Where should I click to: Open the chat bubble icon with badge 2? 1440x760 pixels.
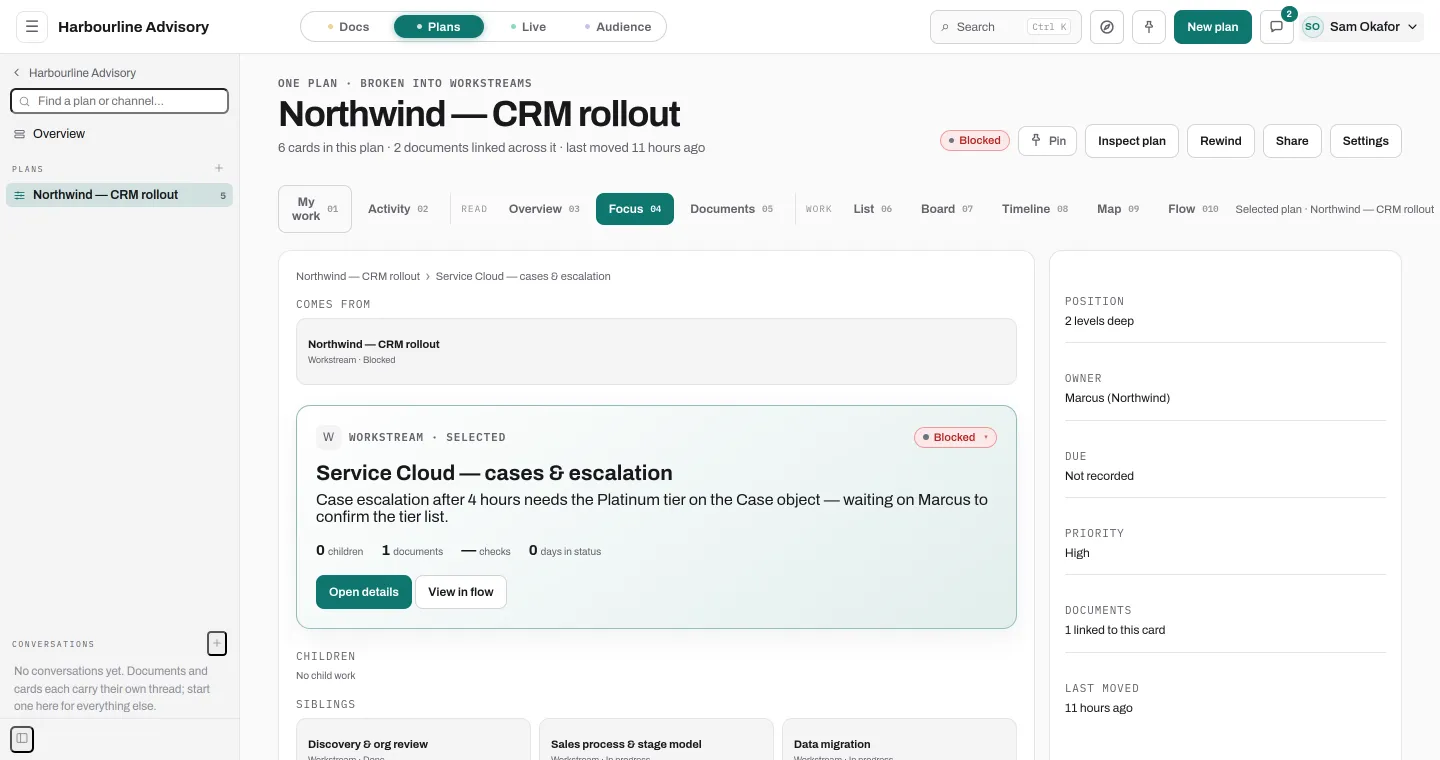[1276, 27]
